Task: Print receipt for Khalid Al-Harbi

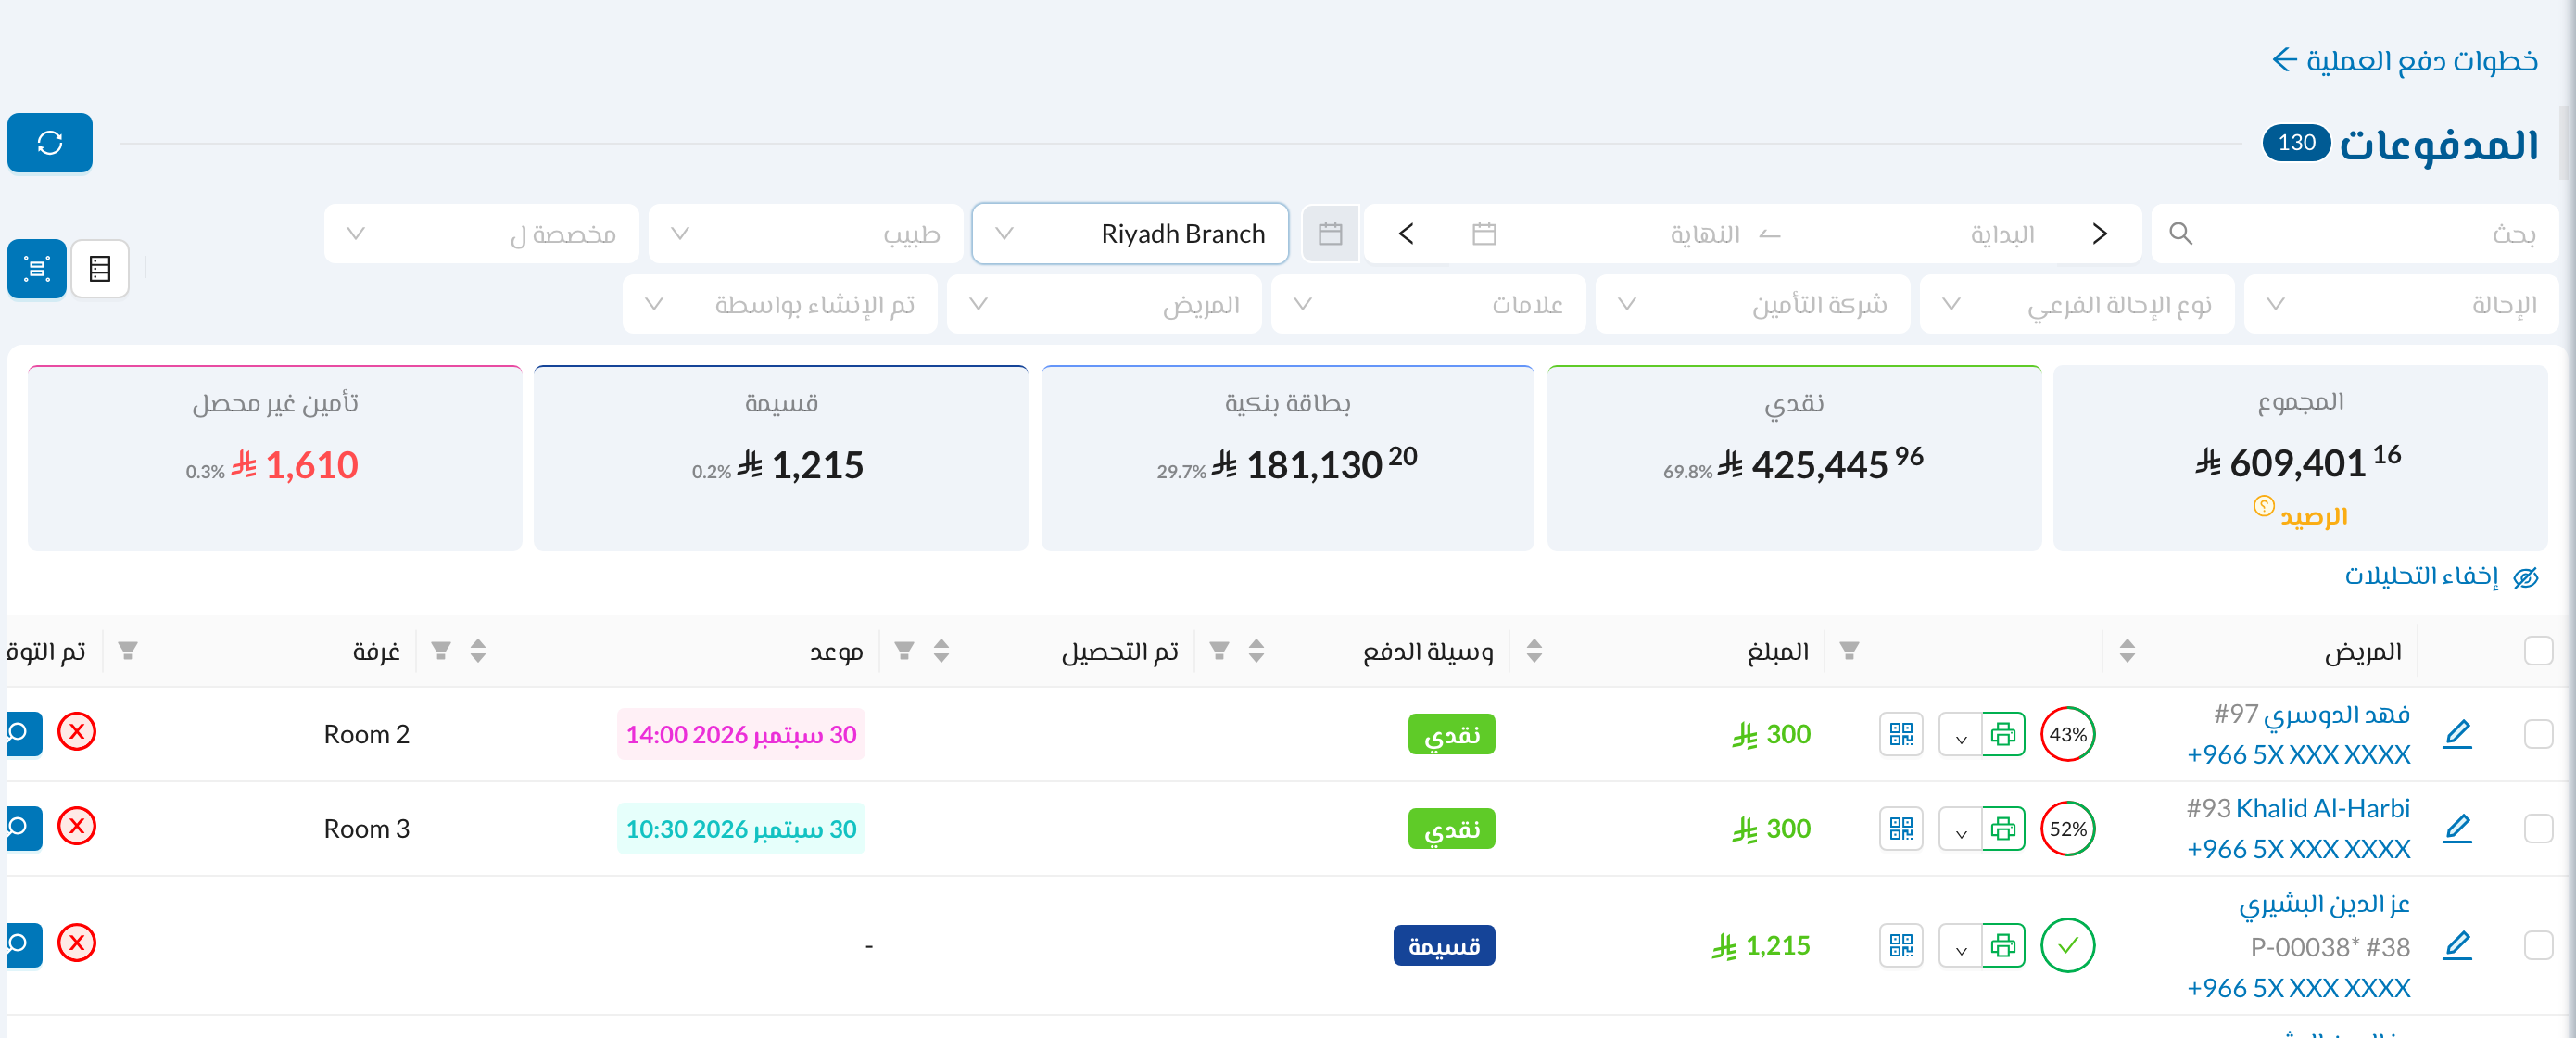Action: 2003,829
